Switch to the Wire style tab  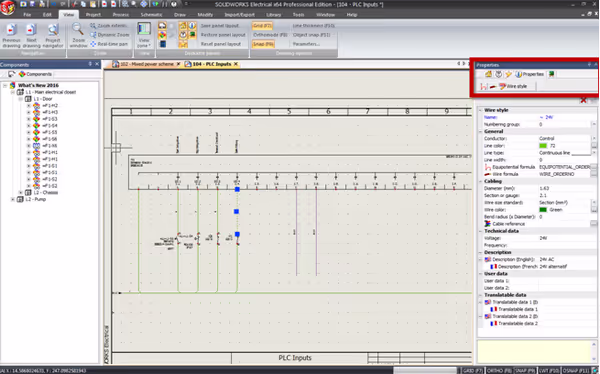click(513, 87)
